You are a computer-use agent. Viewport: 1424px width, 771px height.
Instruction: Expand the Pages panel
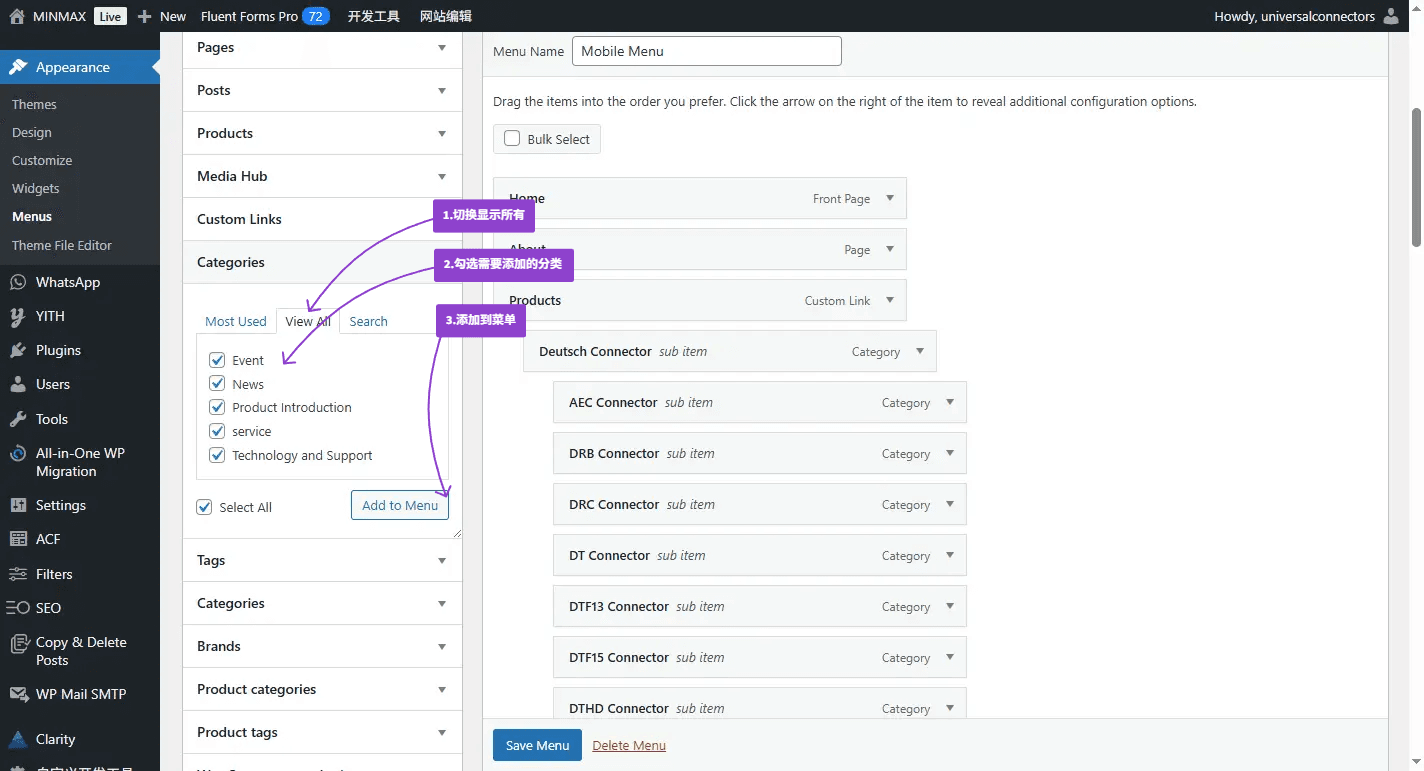pos(442,47)
